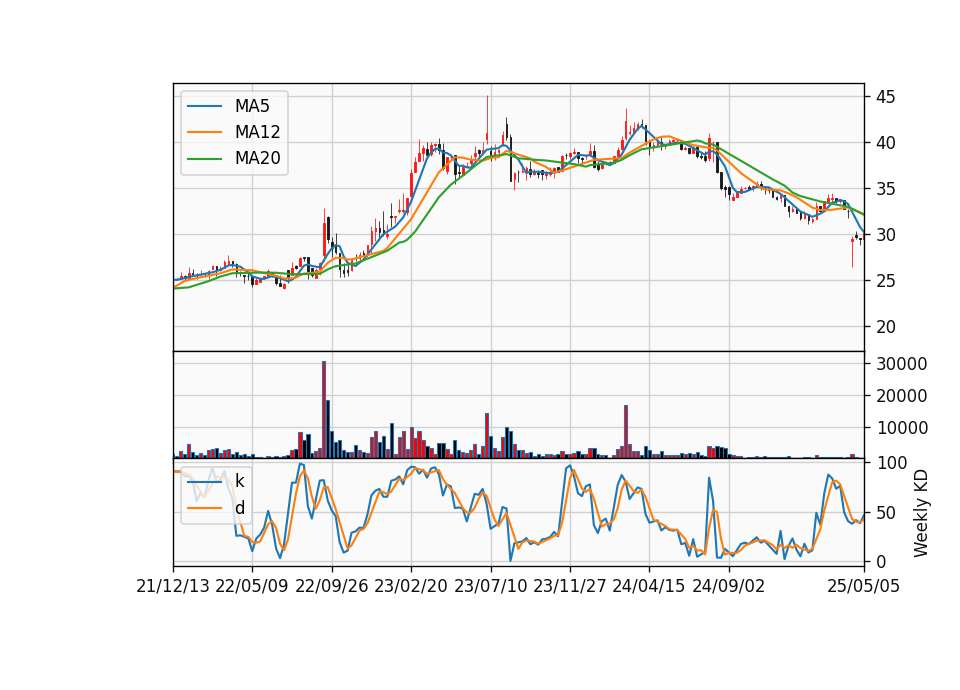Click the 20 price axis label
Screen dimensions: 960x690
click(885, 327)
